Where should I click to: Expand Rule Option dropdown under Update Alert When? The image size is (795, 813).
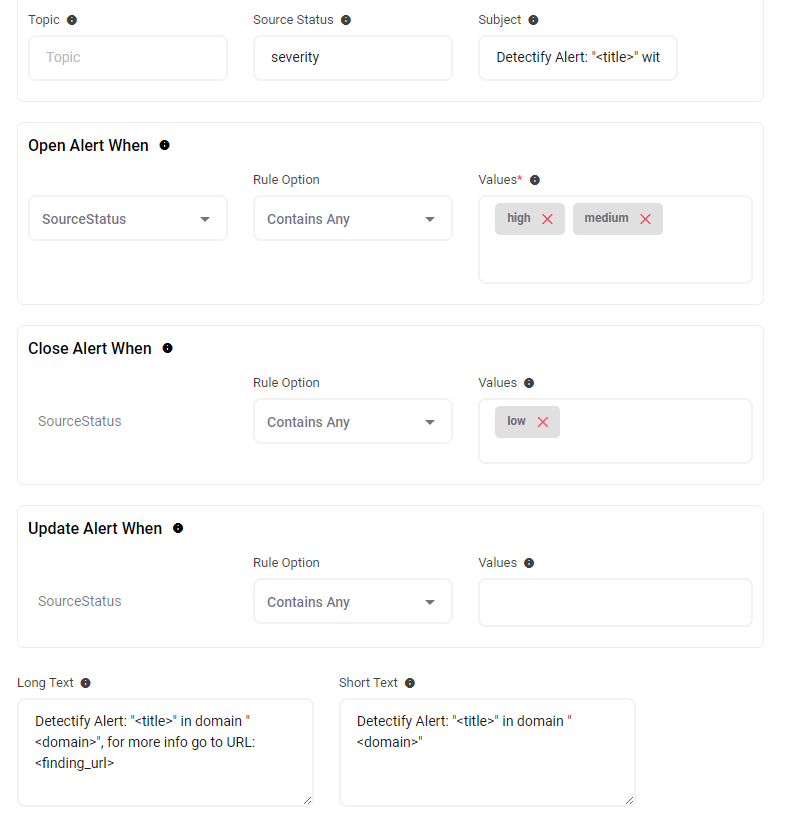[x=352, y=602]
